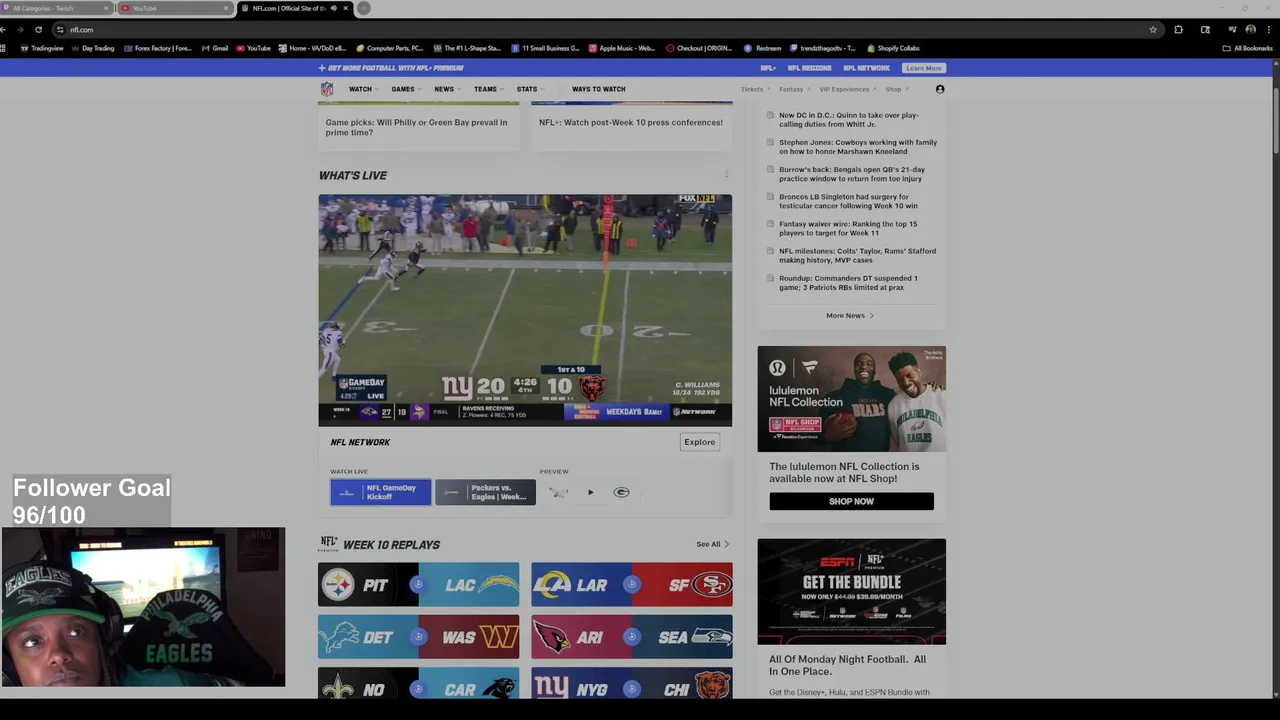The image size is (1280, 720).
Task: Open the ESPN Get The Bundle ad
Action: (x=851, y=592)
